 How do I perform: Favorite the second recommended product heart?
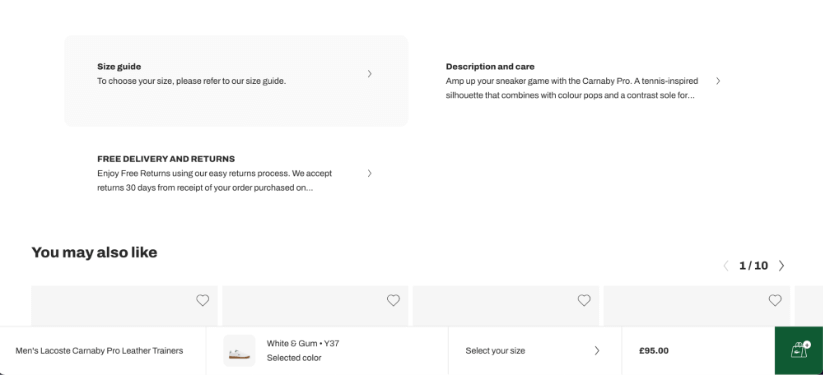click(x=393, y=300)
